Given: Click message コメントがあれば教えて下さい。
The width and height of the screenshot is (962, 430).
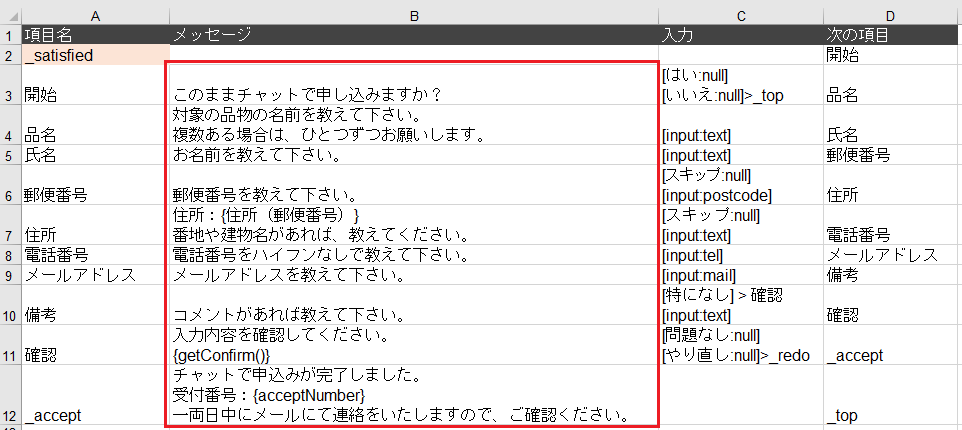Looking at the screenshot, I should pos(289,316).
